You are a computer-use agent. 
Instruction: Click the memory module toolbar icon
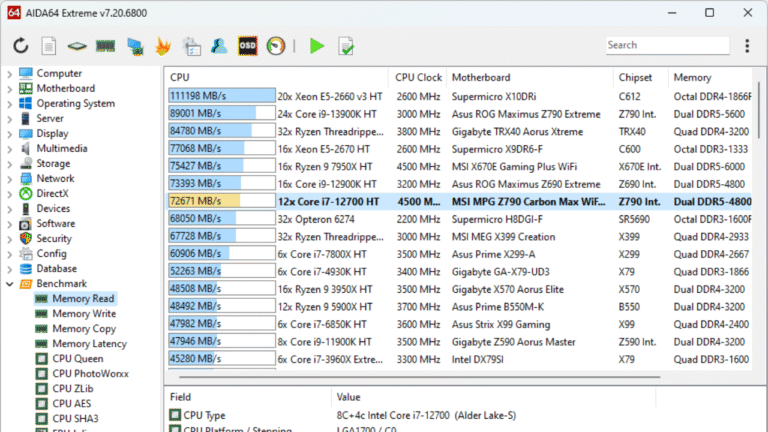click(105, 46)
